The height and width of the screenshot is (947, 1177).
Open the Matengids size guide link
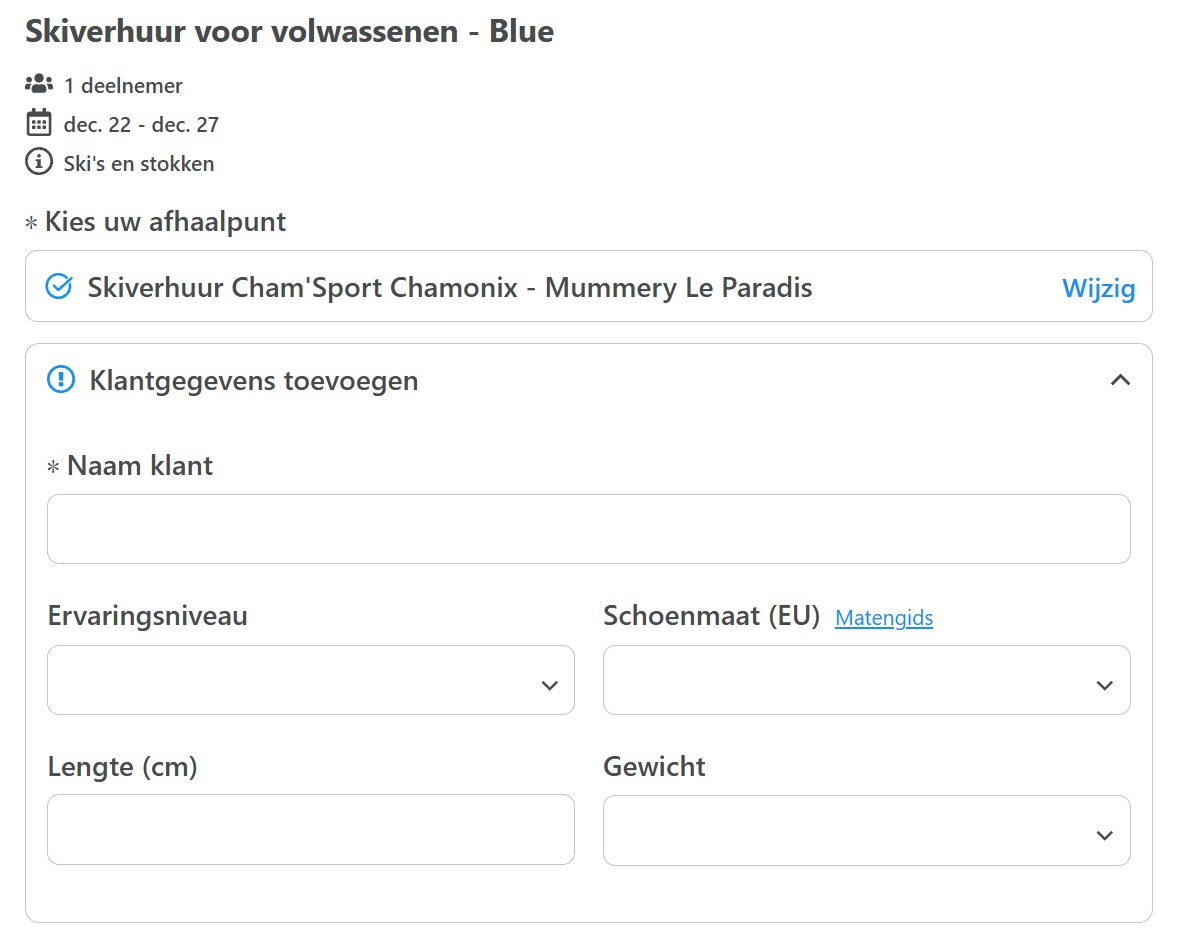point(884,618)
